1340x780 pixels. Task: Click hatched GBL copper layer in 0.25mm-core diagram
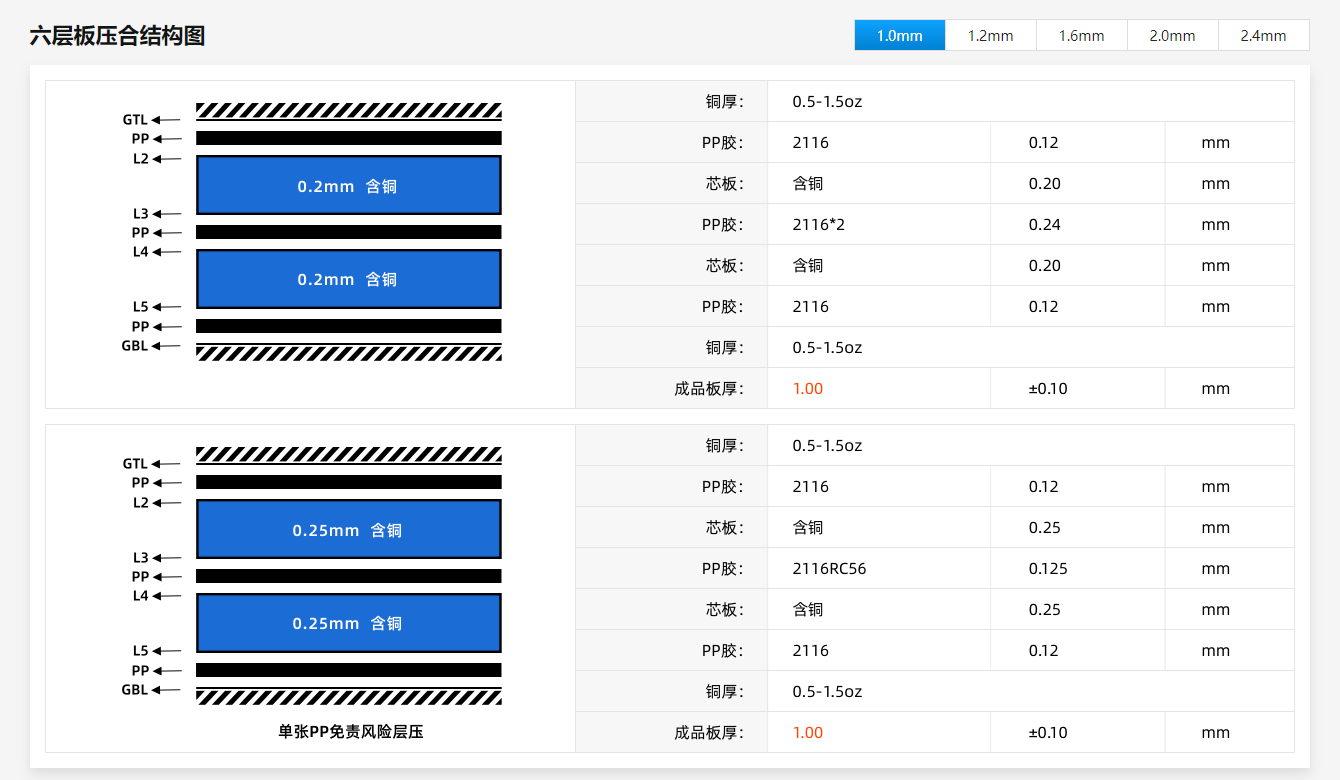[x=348, y=696]
